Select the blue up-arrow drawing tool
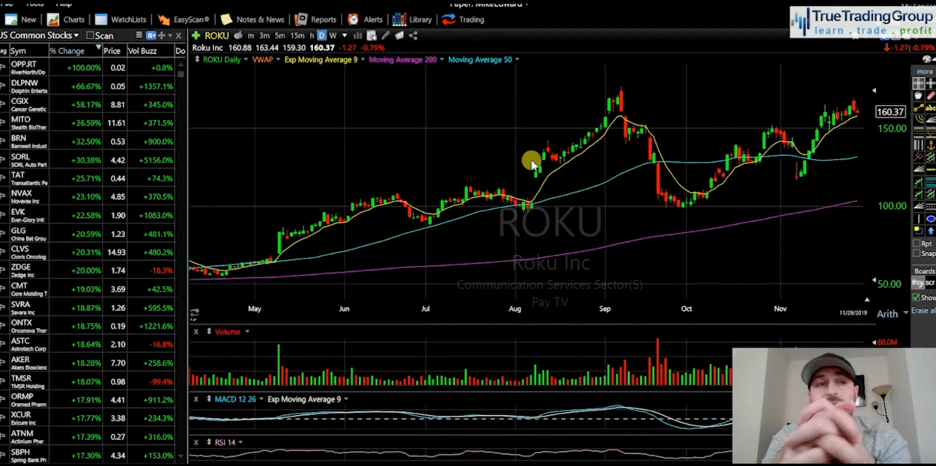This screenshot has height=466, width=936. tap(931, 231)
